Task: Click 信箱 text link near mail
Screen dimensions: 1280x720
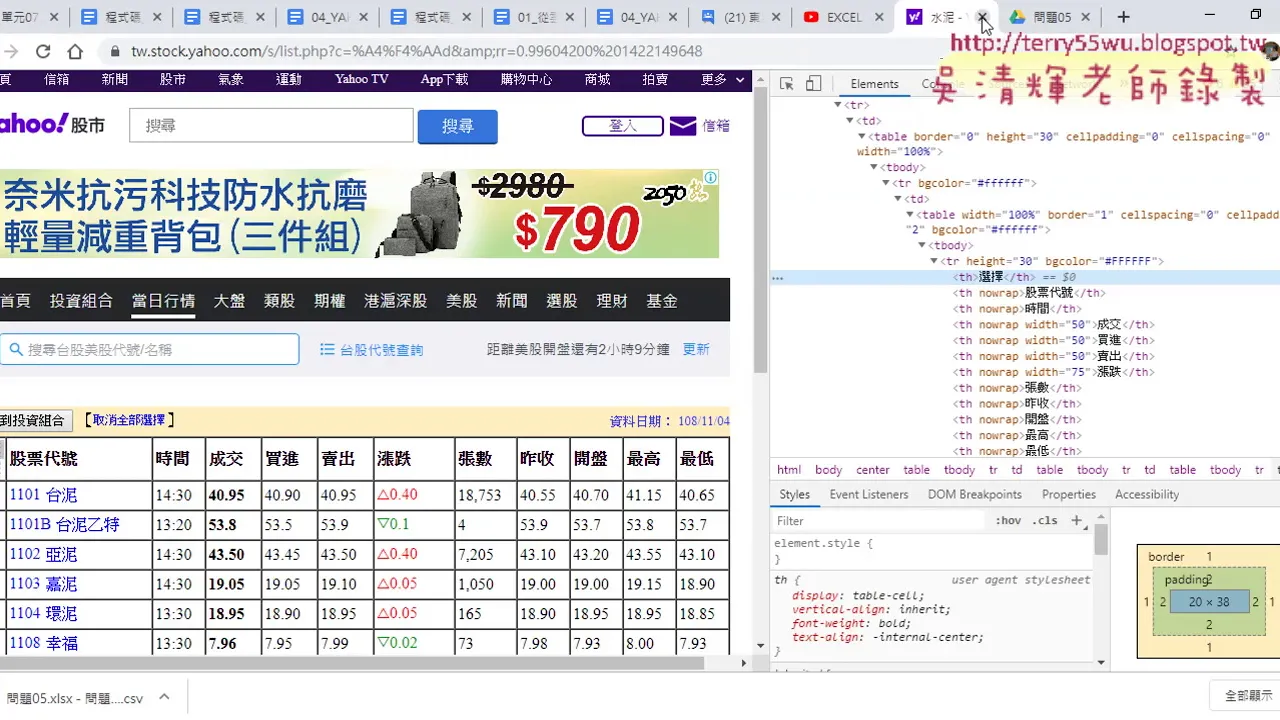Action: click(x=716, y=126)
